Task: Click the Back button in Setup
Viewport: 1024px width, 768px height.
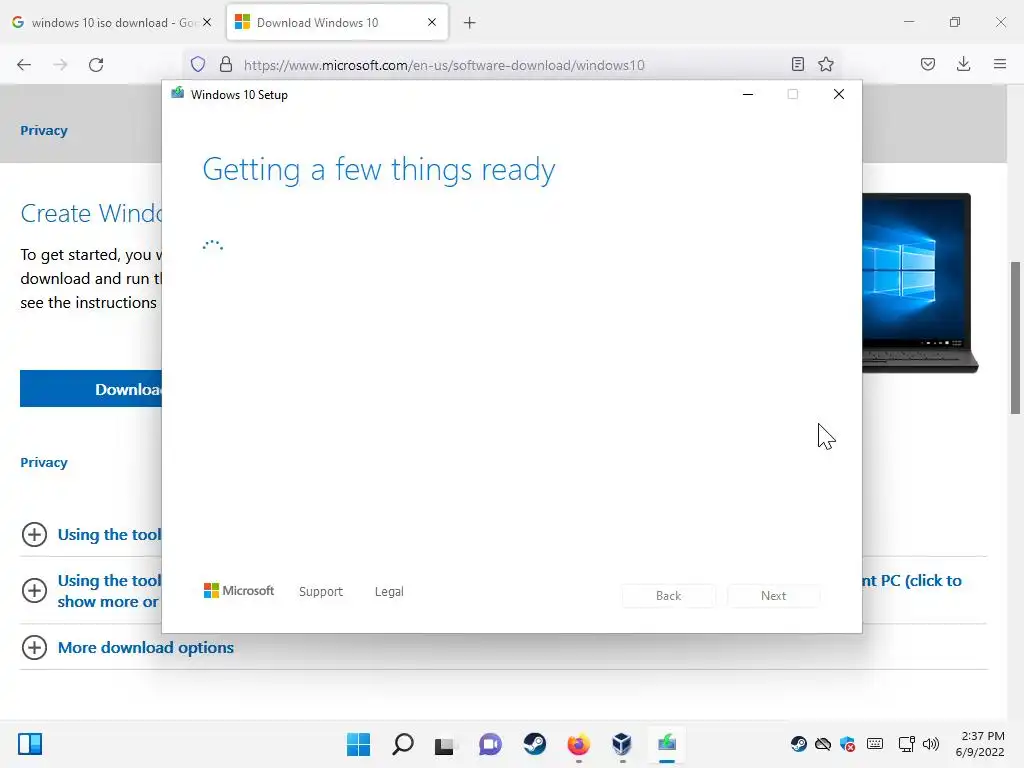Action: tap(668, 596)
